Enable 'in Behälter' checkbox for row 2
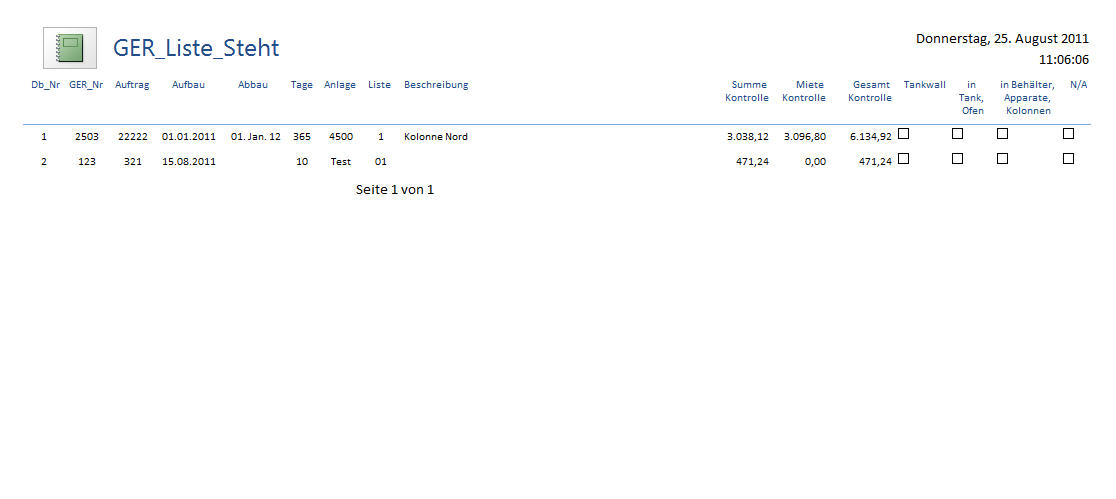 [1002, 159]
